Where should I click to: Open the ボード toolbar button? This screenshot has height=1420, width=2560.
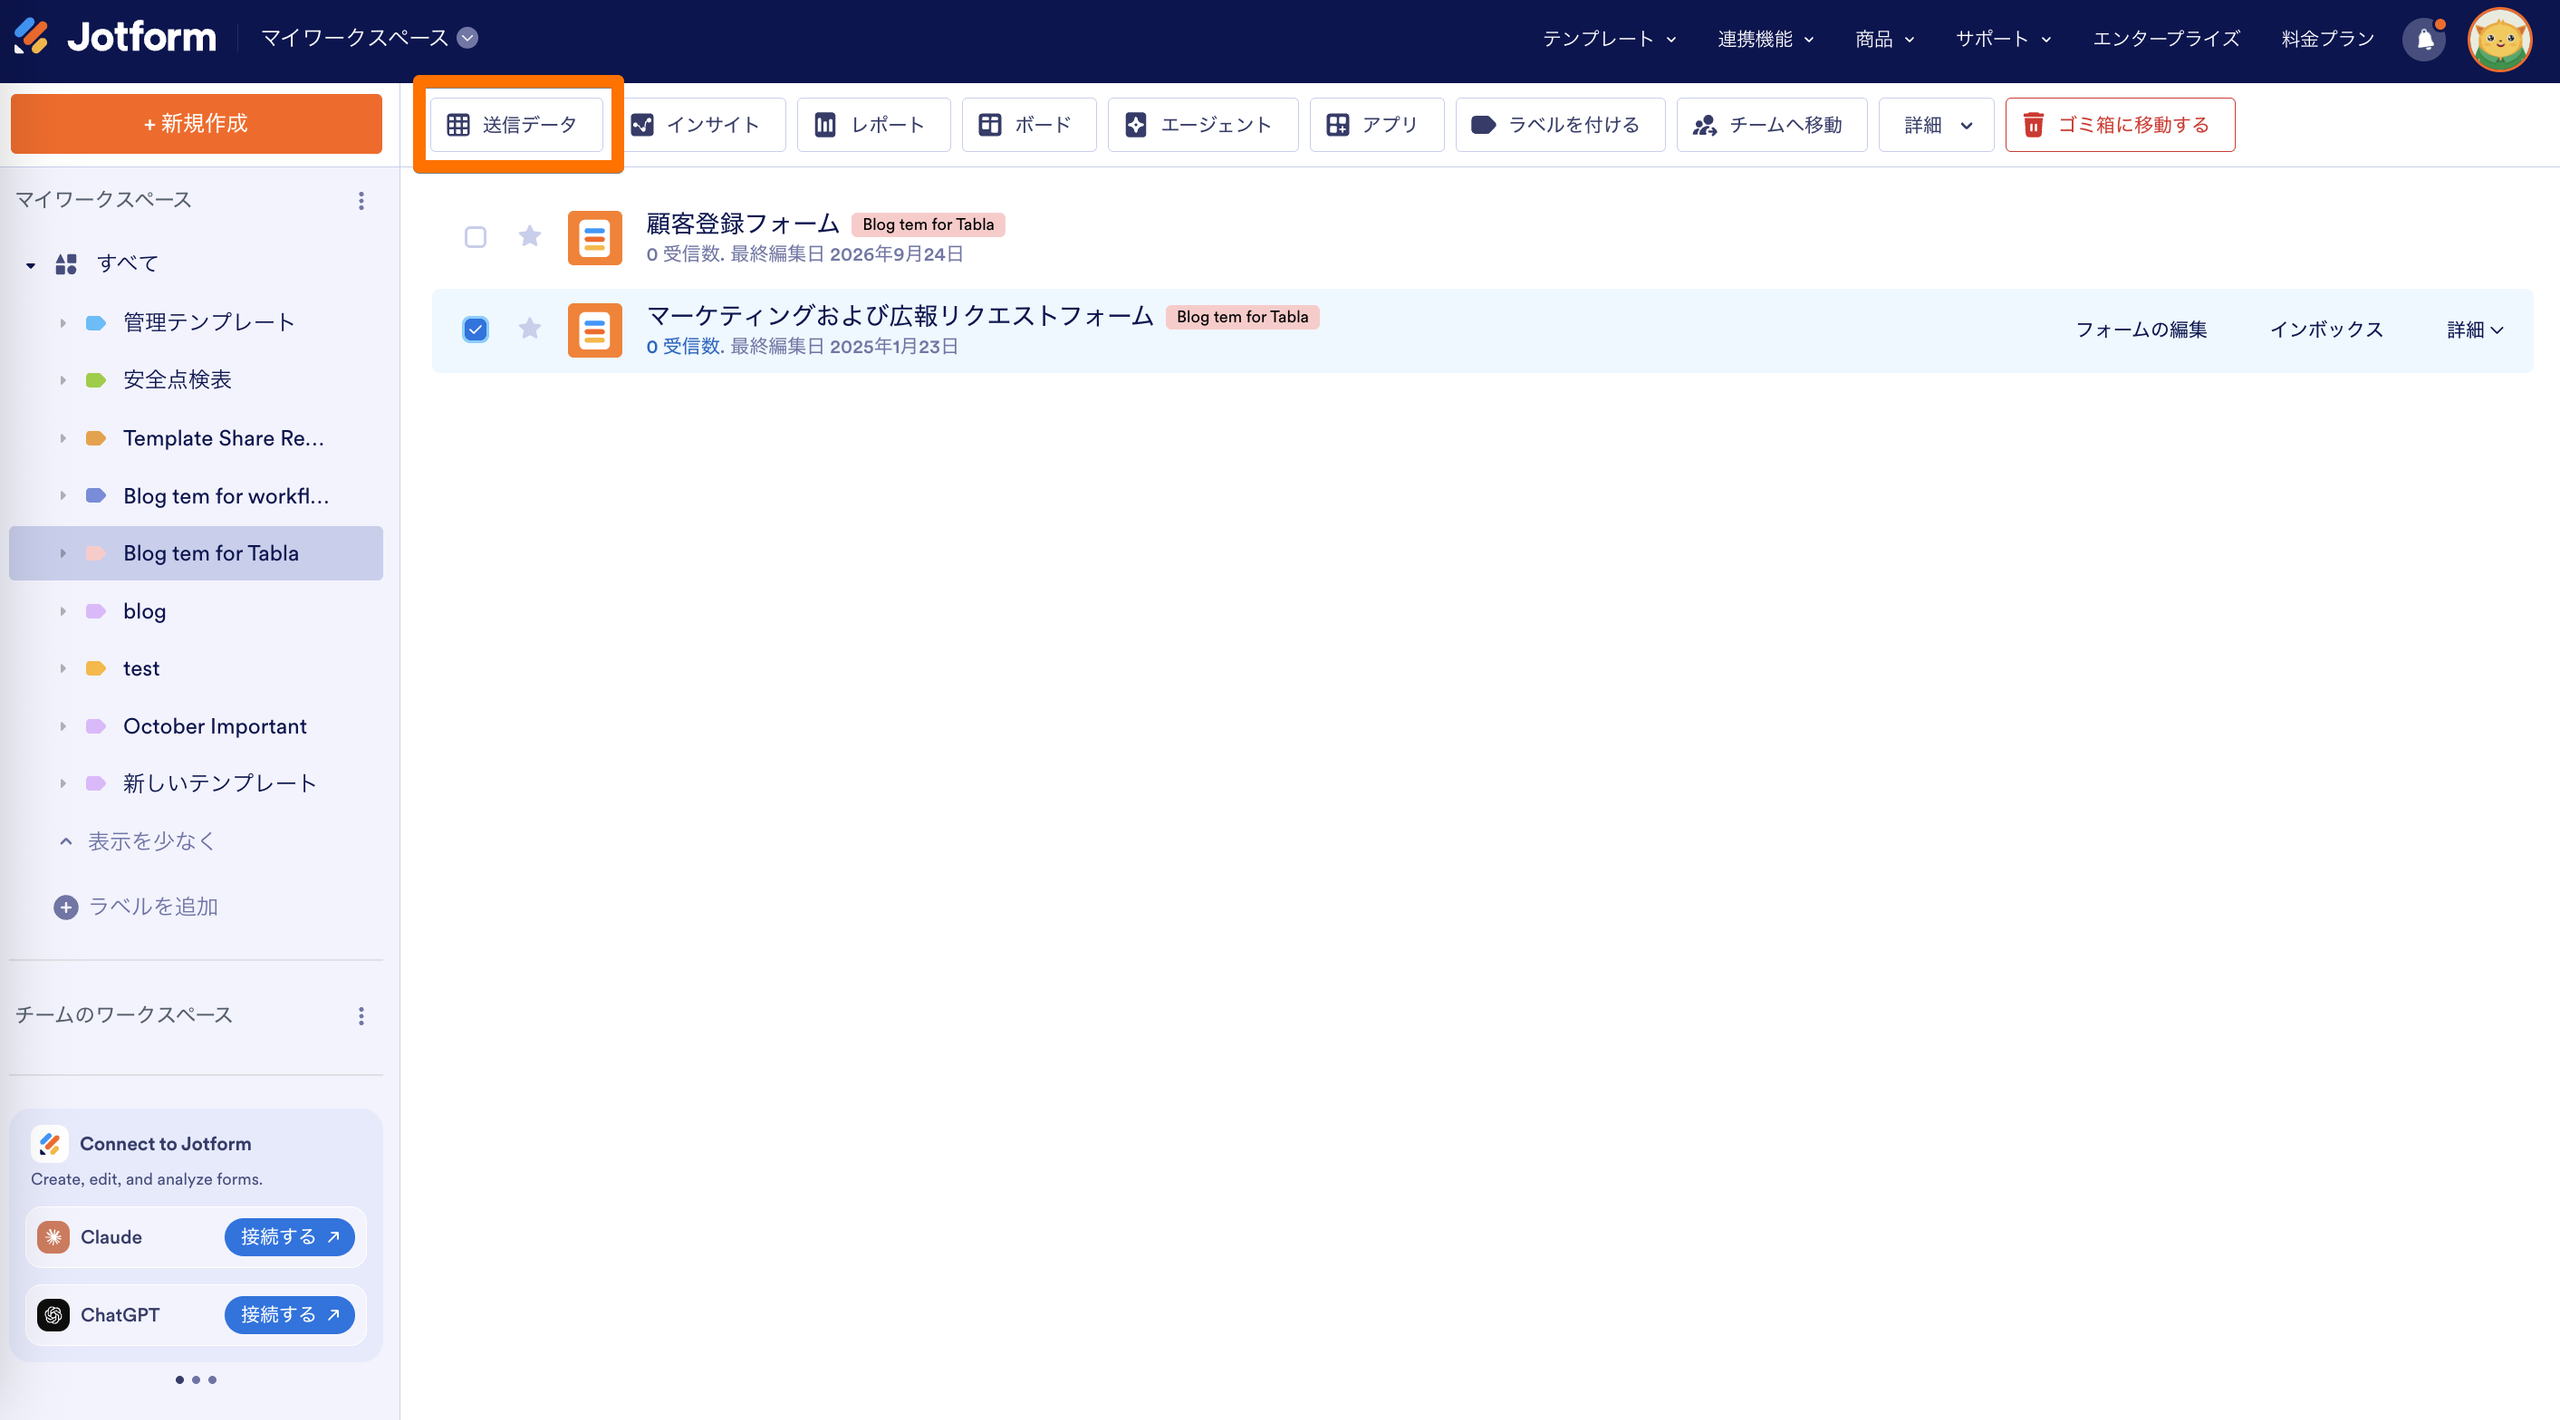pyautogui.click(x=1029, y=125)
